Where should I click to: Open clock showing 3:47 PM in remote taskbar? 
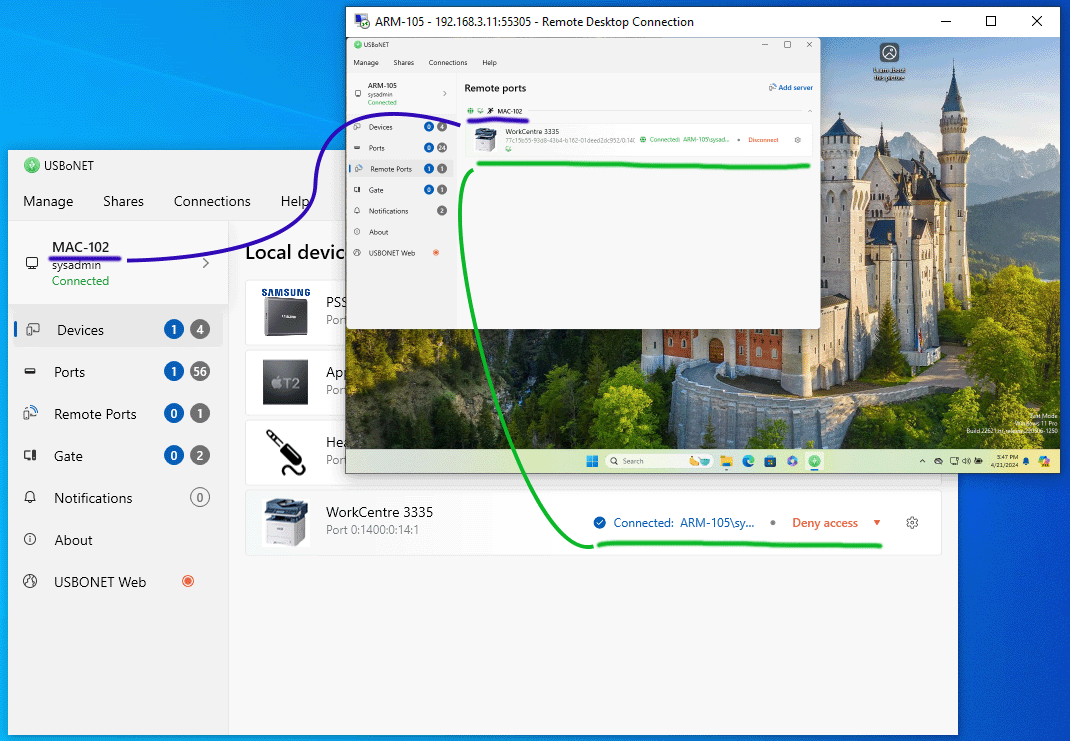pyautogui.click(x=1004, y=461)
